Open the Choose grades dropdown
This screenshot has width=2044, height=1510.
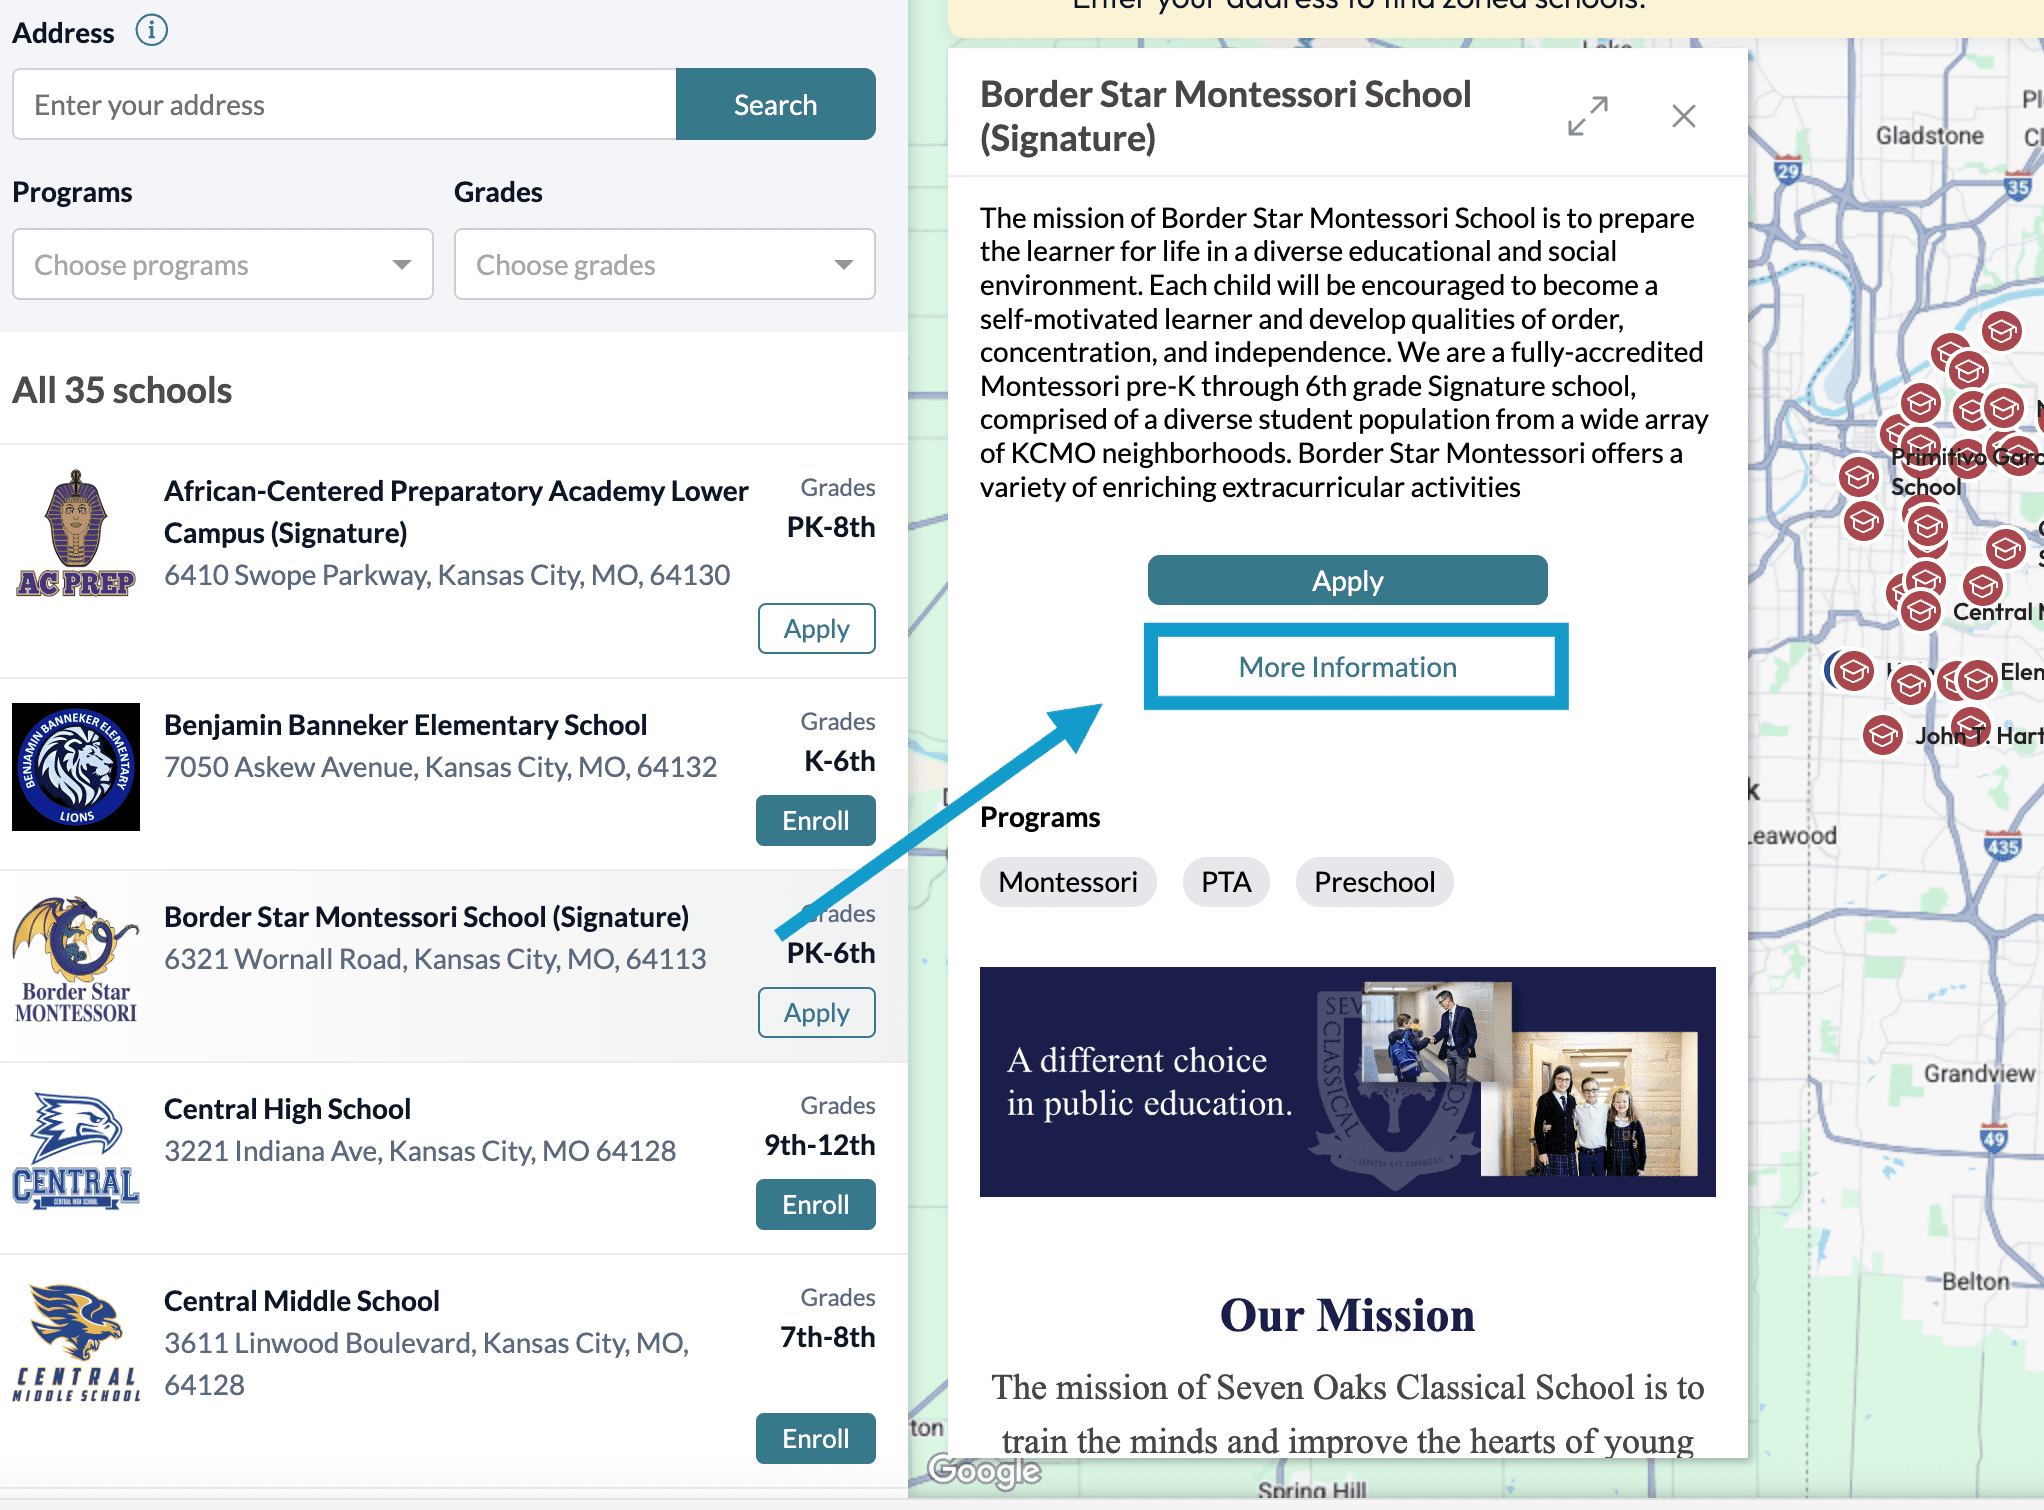click(664, 264)
